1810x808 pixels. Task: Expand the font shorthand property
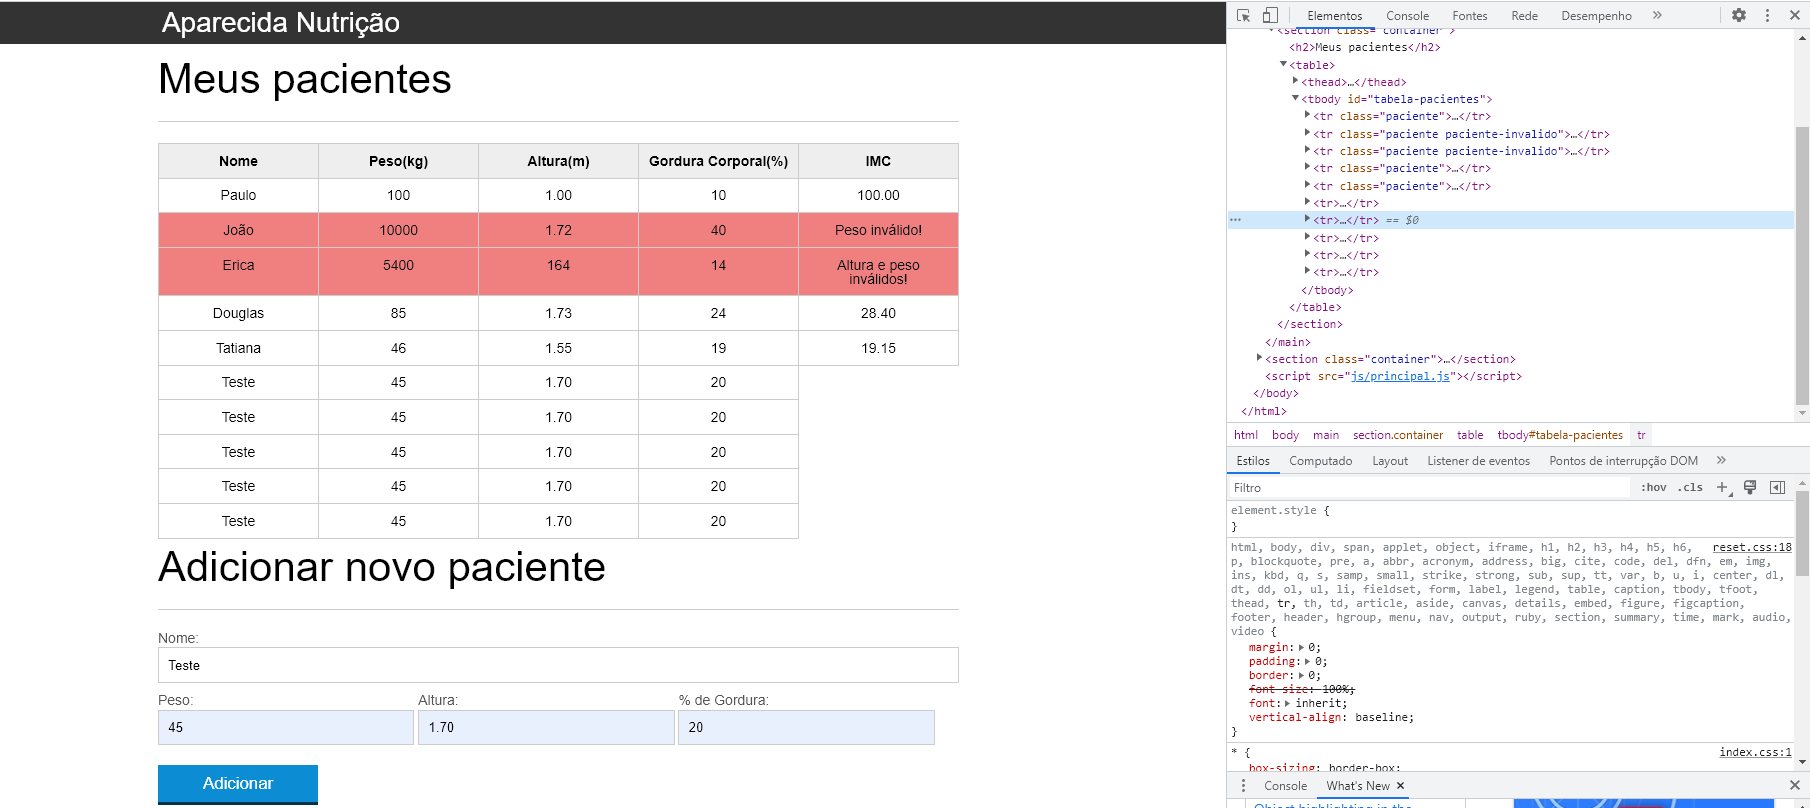click(x=1288, y=703)
